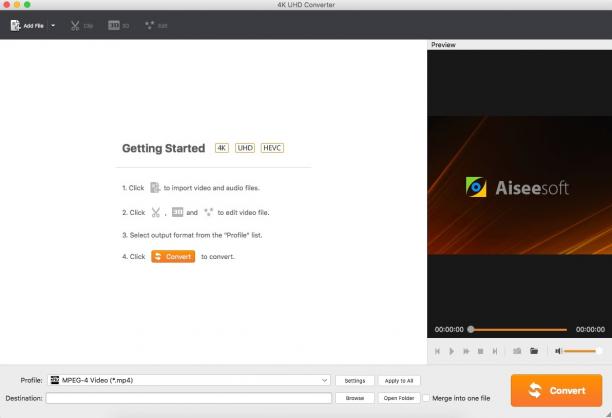Play the preview video
The image size is (612, 418).
[x=452, y=351]
